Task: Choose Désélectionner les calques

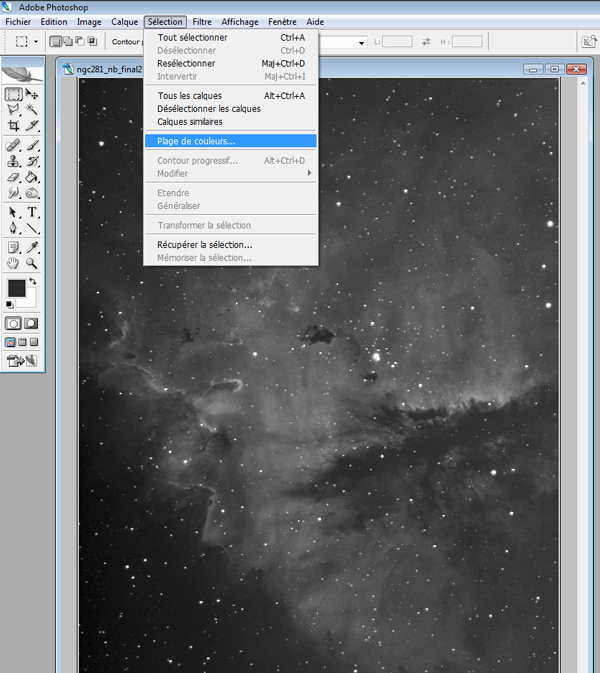Action: coord(231,109)
